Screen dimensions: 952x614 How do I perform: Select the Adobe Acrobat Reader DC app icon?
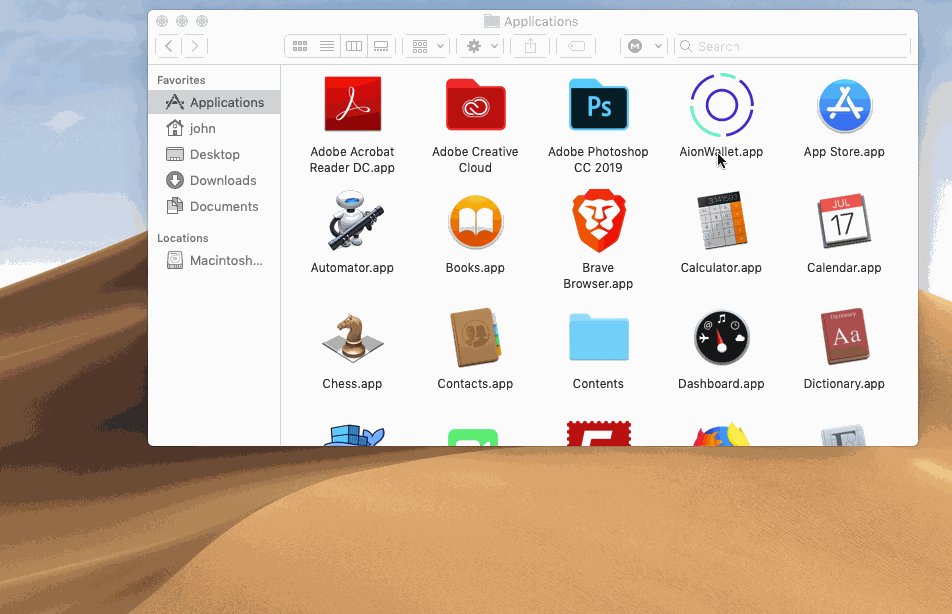(x=353, y=104)
